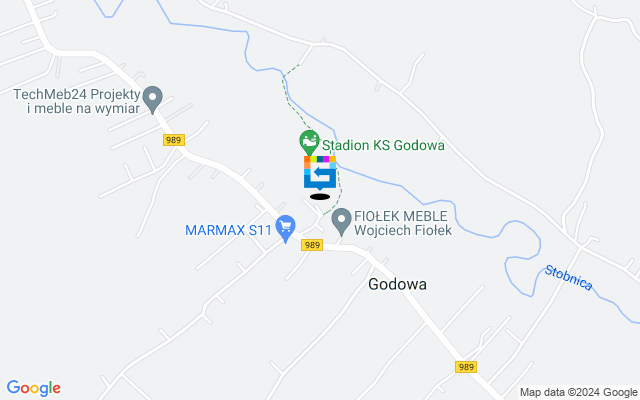Click the TechMeb24 Projekty i meble na wymiar label

77,101
